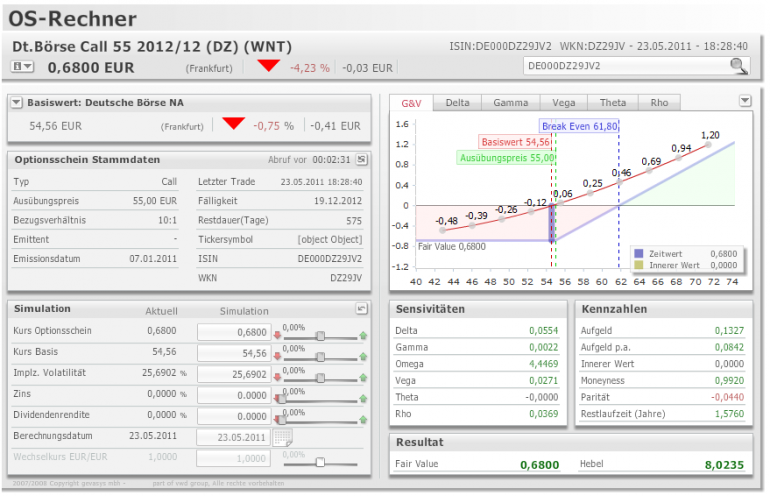770x496 pixels.
Task: Click red down arrow for Implz. Volatilität
Action: pyautogui.click(x=277, y=378)
